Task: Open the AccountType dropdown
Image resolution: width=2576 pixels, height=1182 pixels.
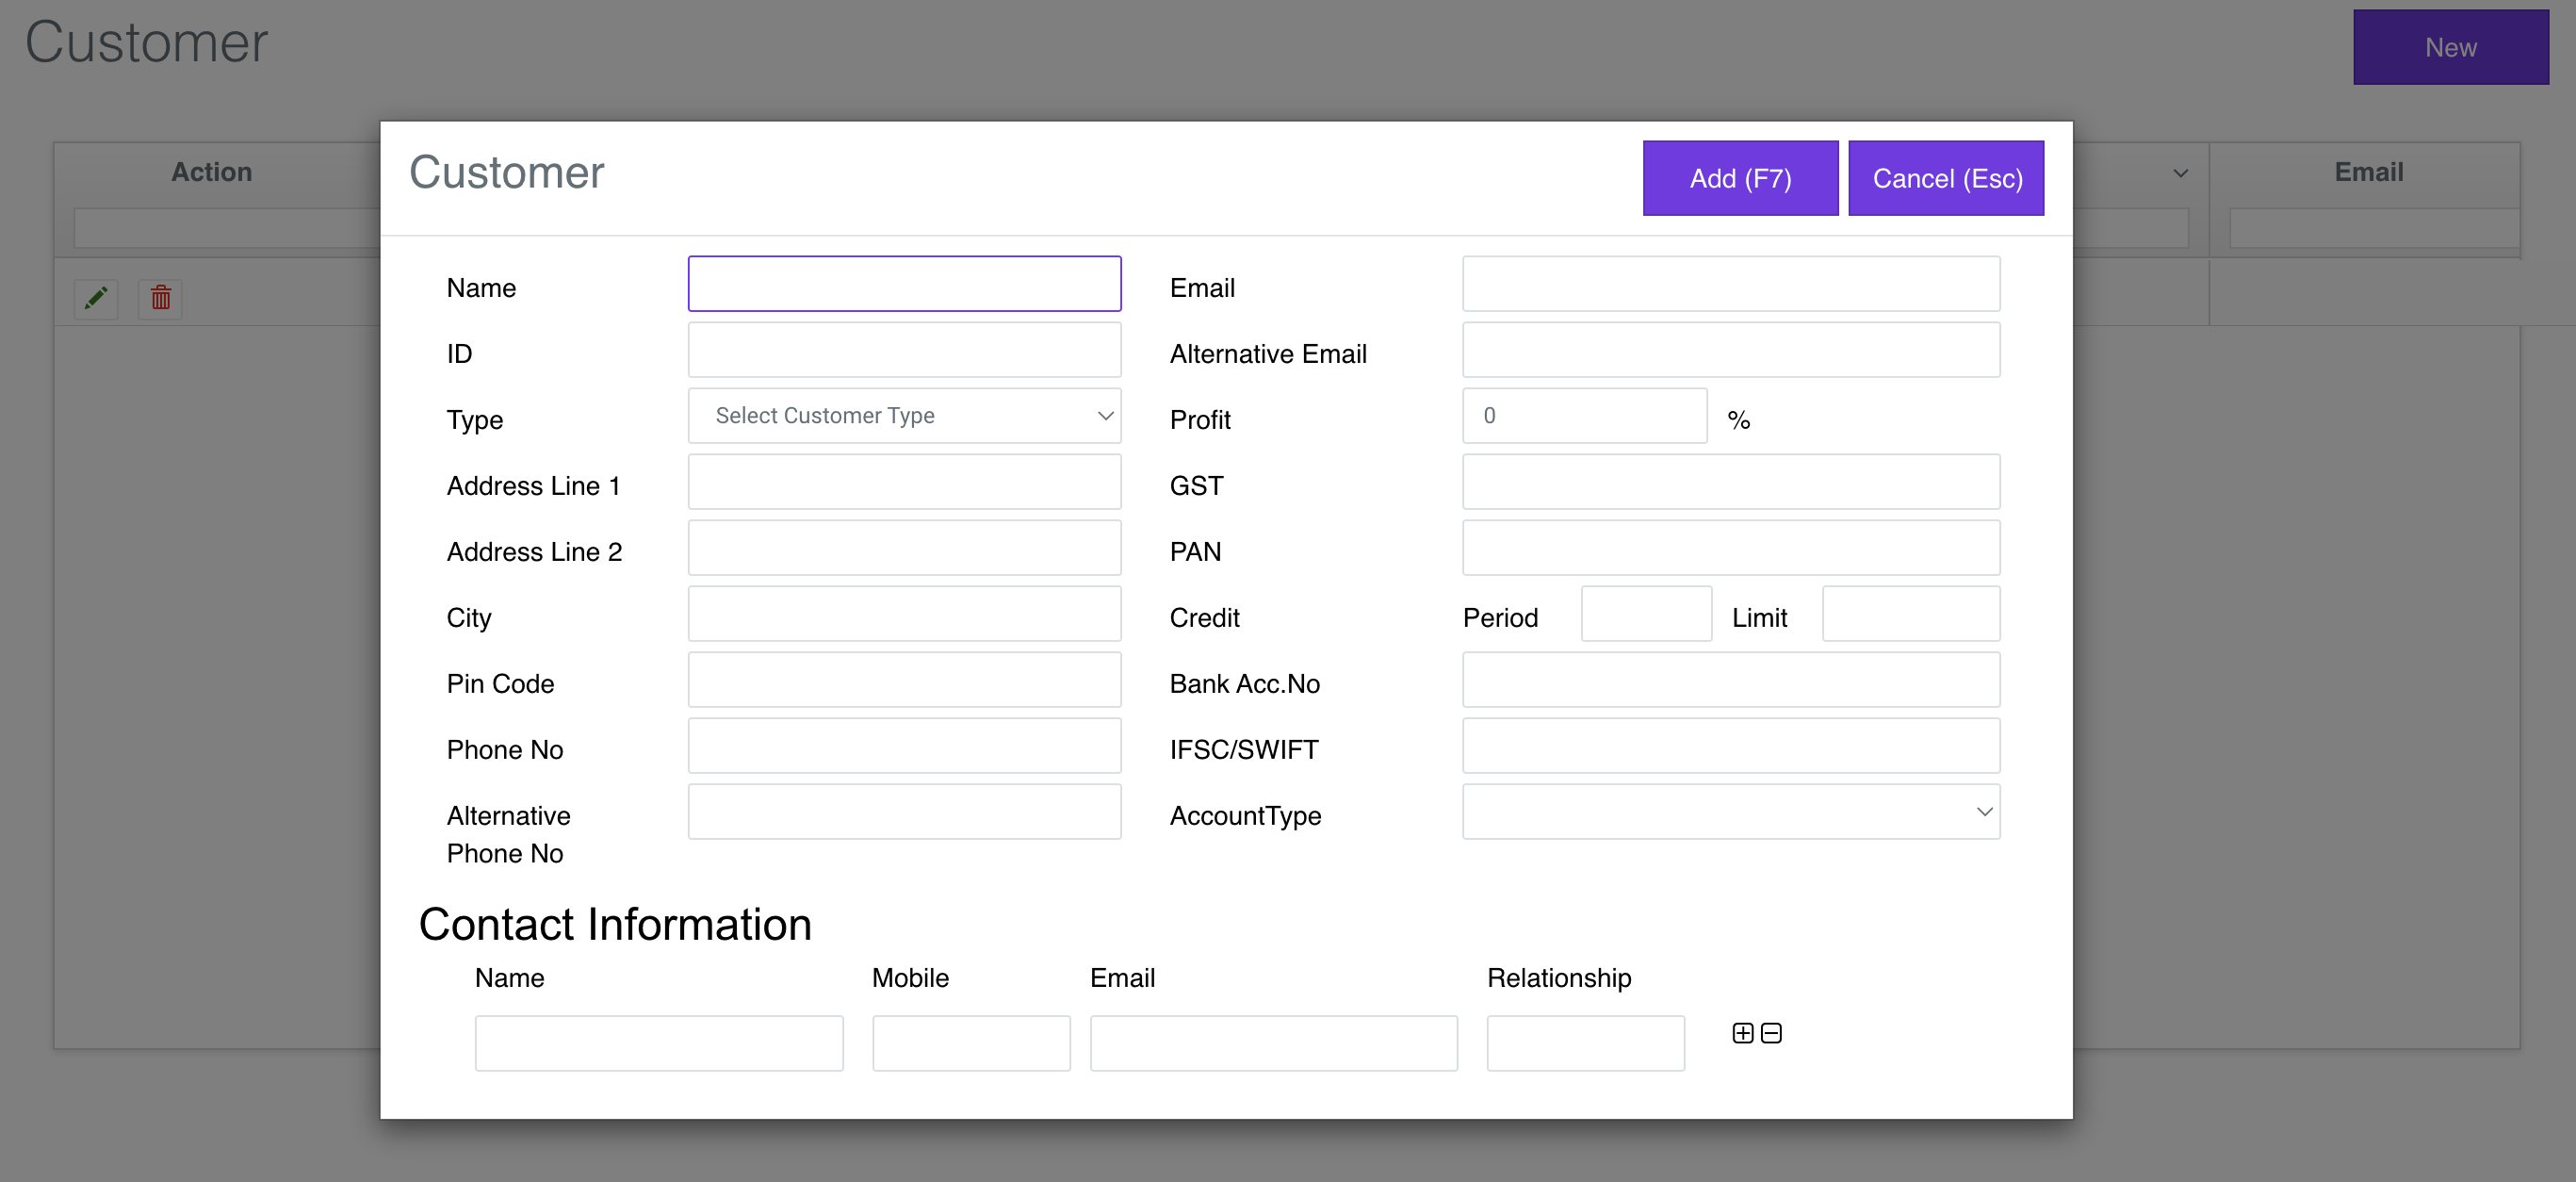Action: (1729, 813)
